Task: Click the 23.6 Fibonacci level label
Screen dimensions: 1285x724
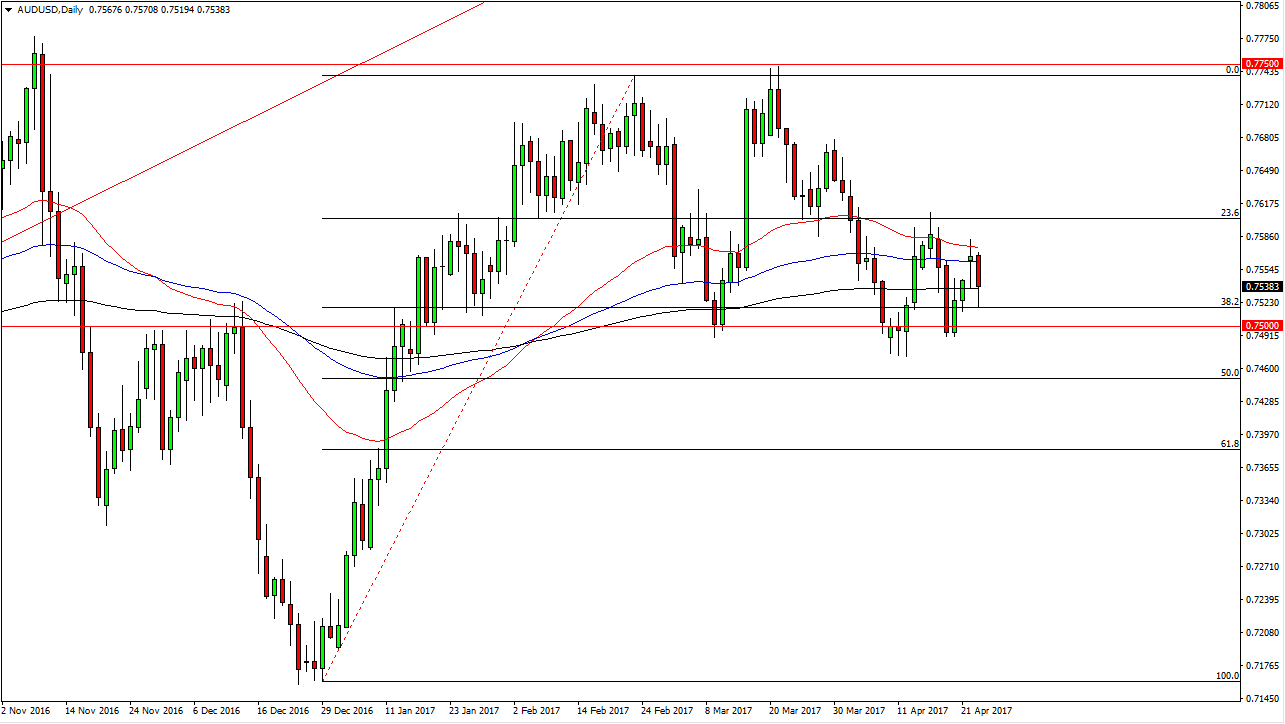Action: click(1230, 212)
